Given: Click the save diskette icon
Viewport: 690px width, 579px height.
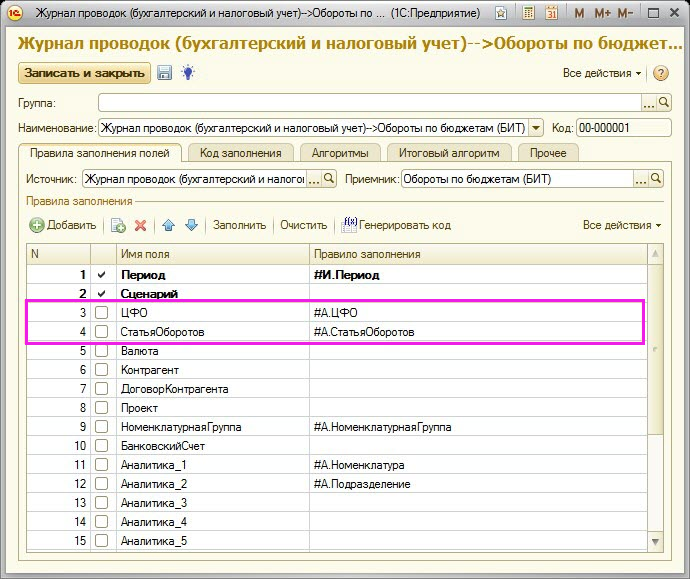Looking at the screenshot, I should tap(164, 73).
